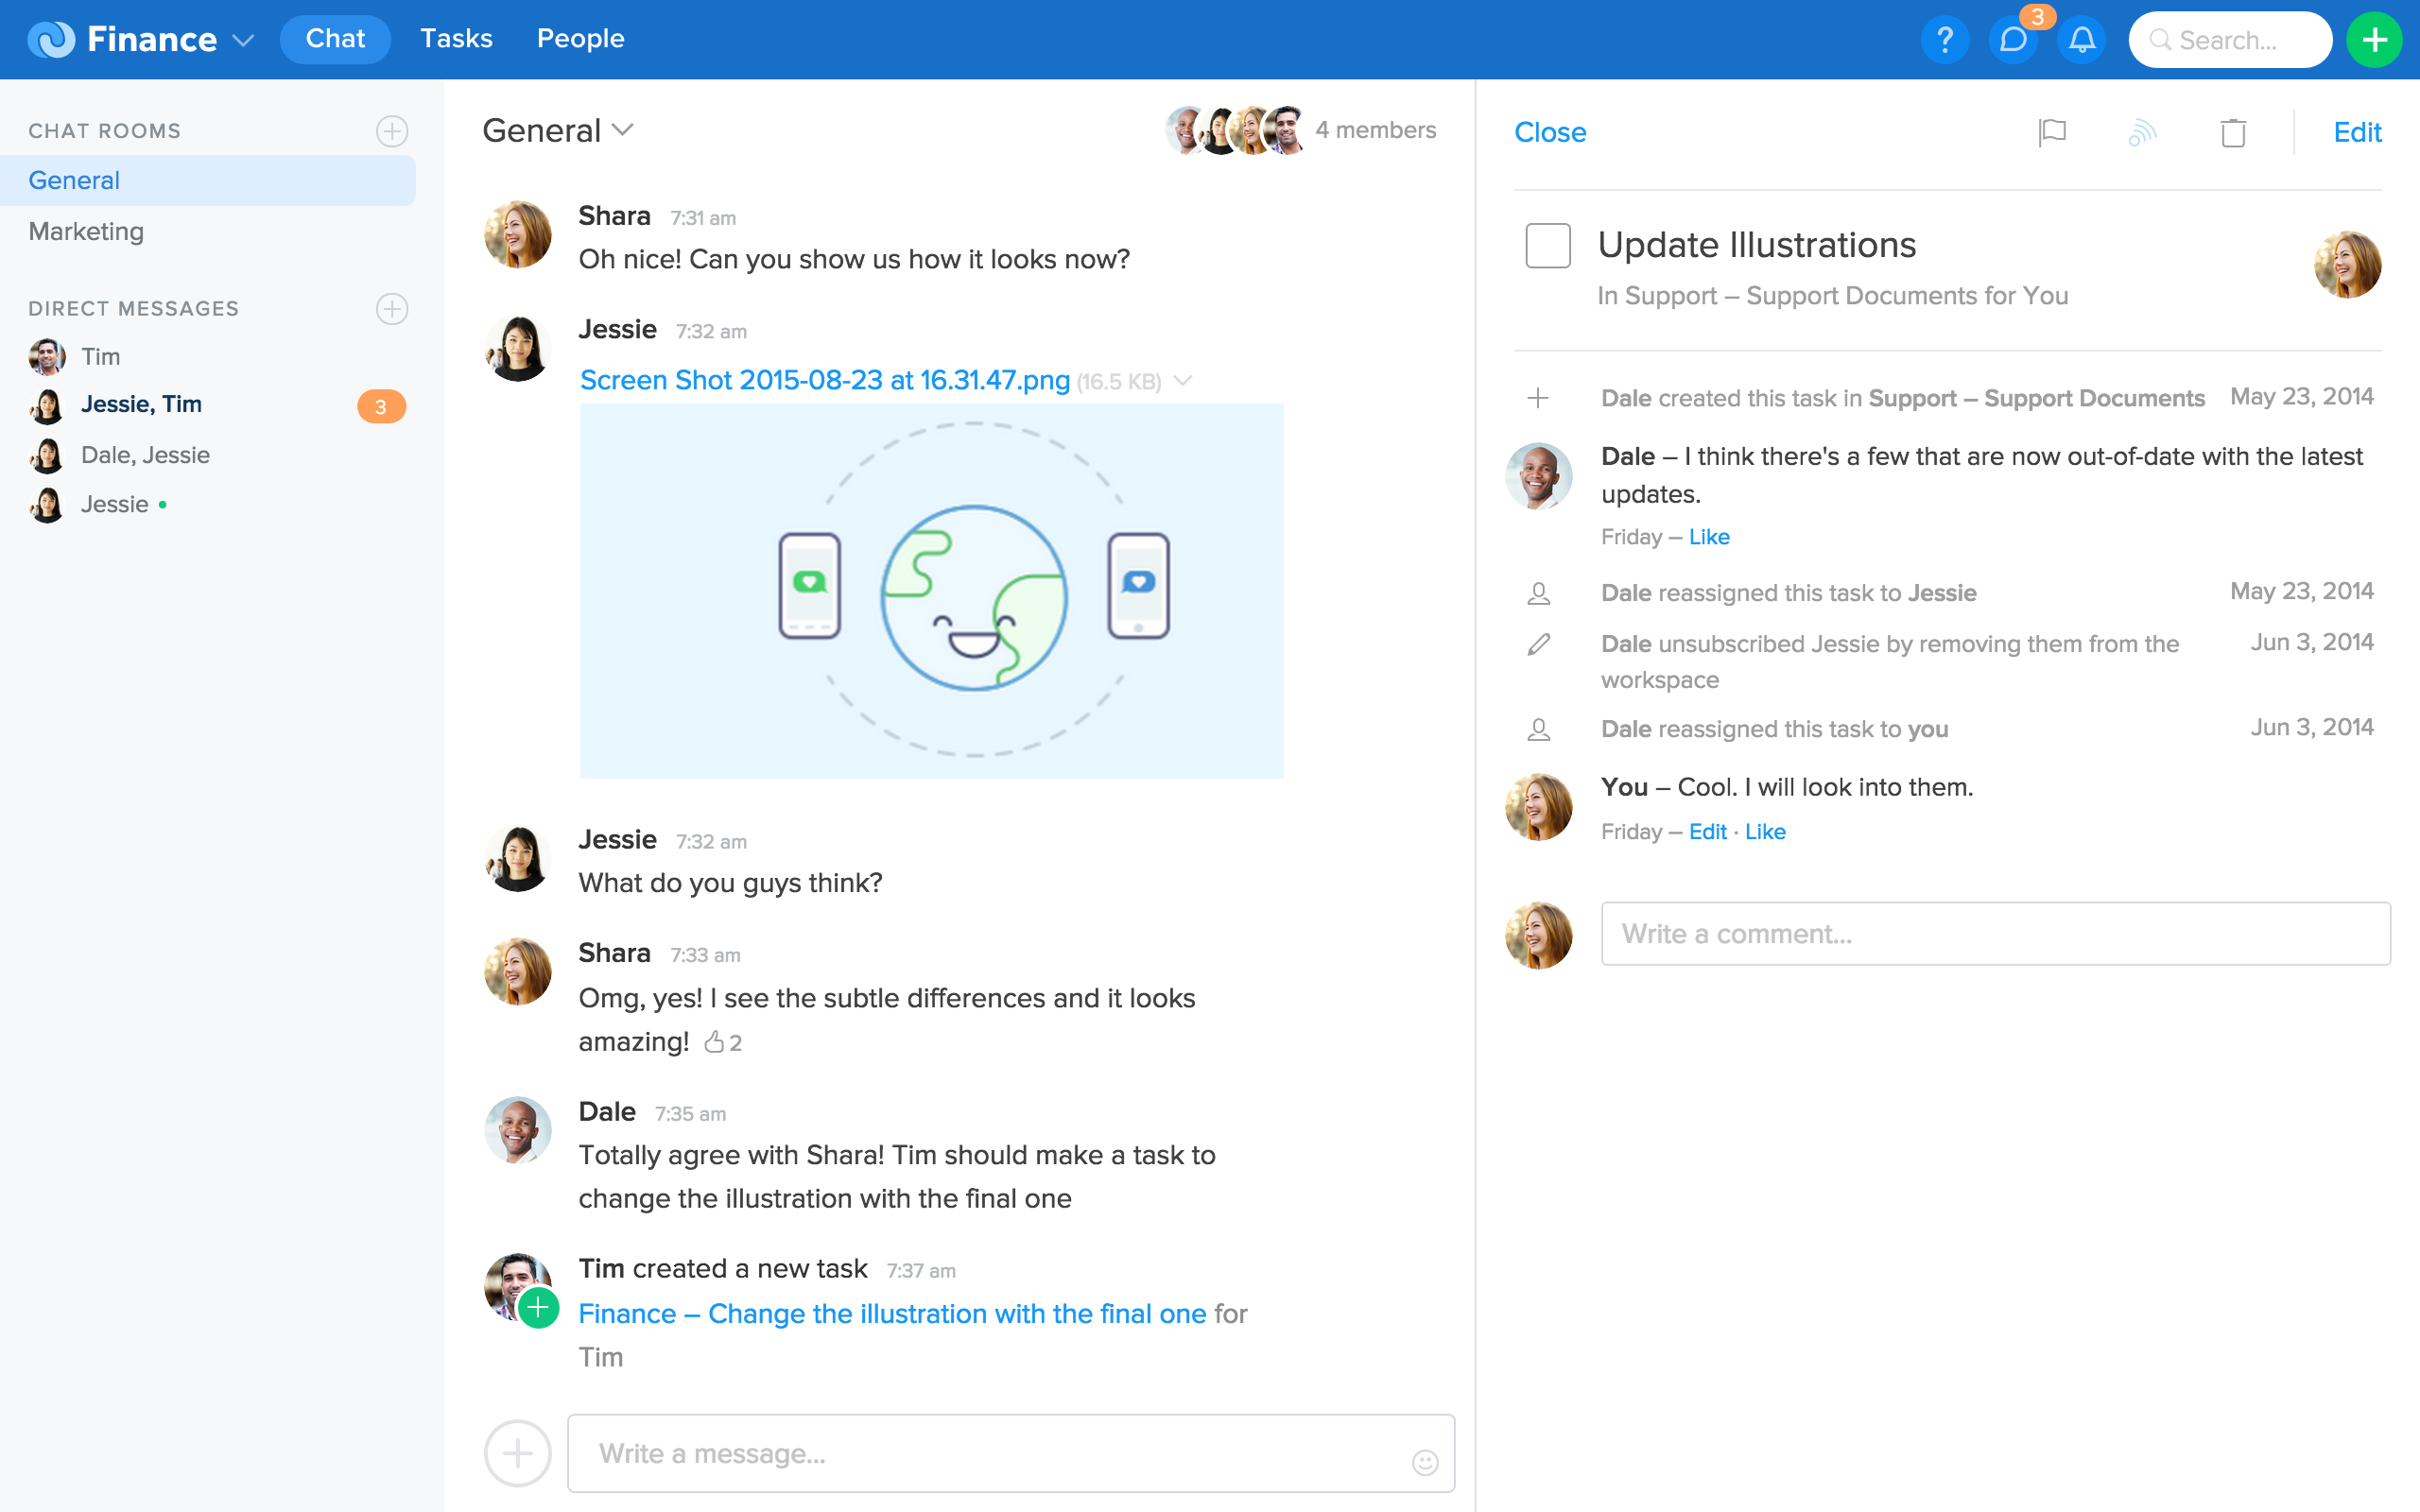
Task: Open the chat notifications icon with badge
Action: tap(2013, 40)
